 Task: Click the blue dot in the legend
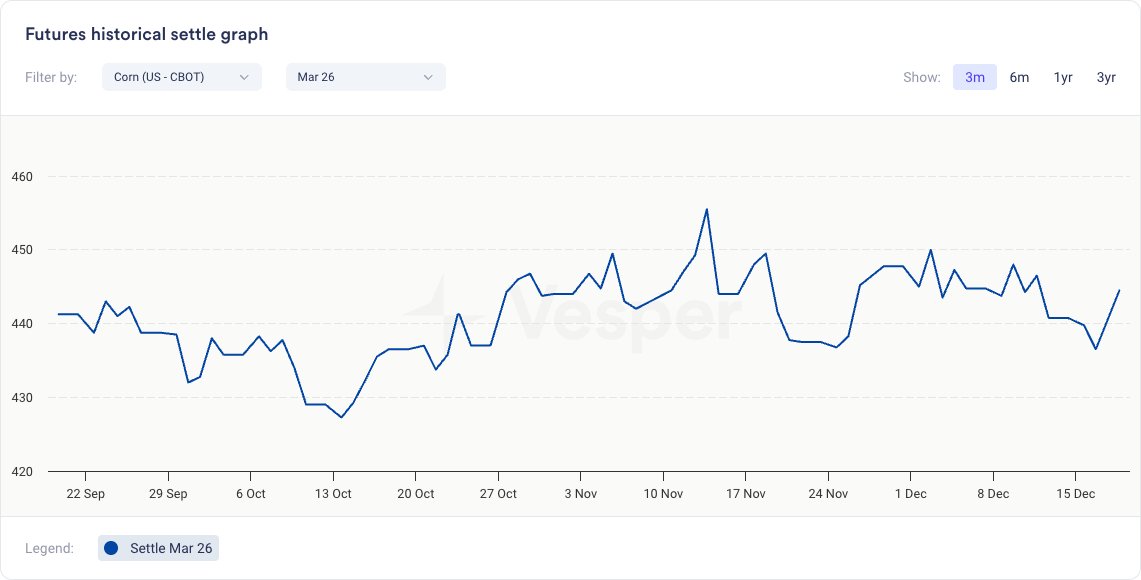point(111,548)
